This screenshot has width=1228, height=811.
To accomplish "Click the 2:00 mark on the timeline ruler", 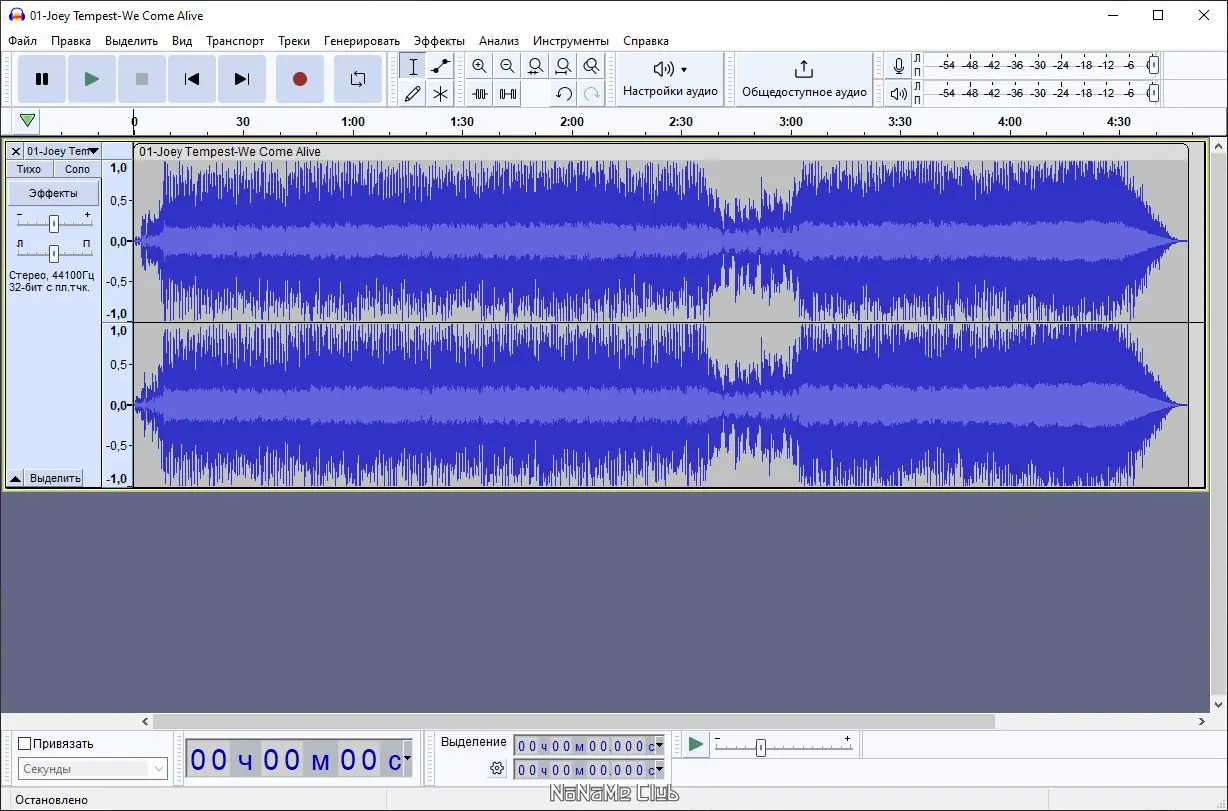I will pos(572,122).
